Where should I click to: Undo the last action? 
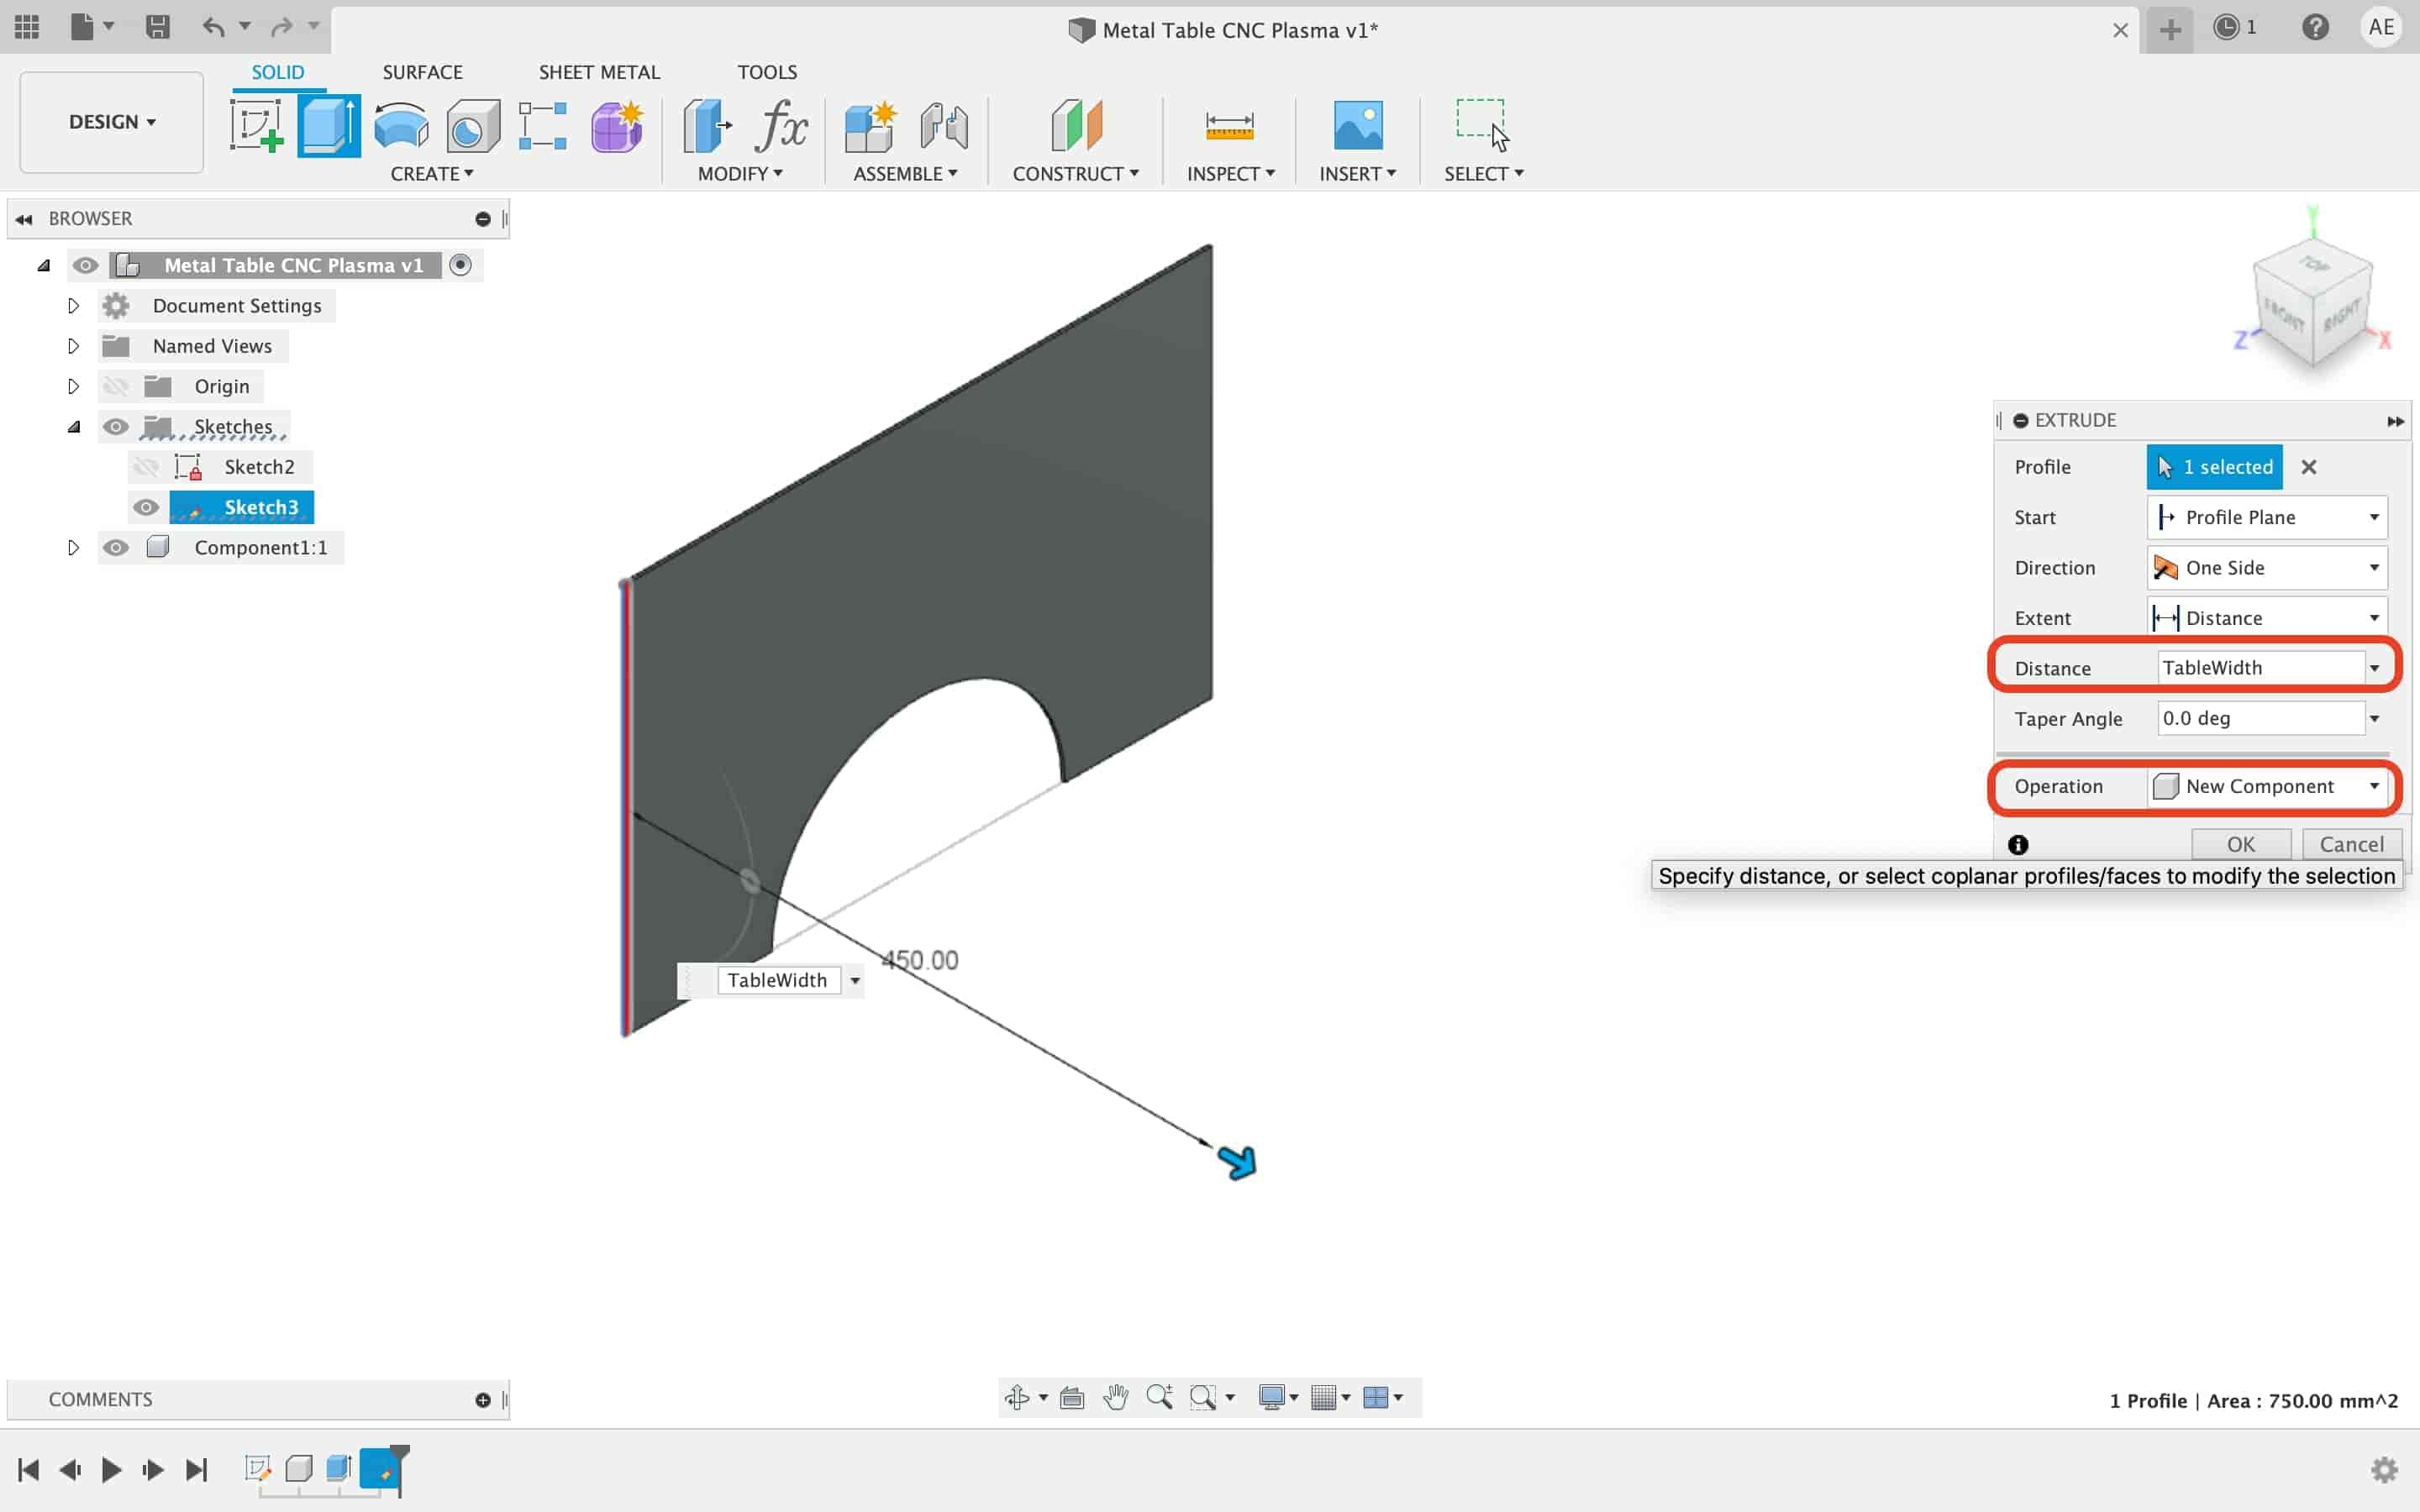tap(213, 27)
